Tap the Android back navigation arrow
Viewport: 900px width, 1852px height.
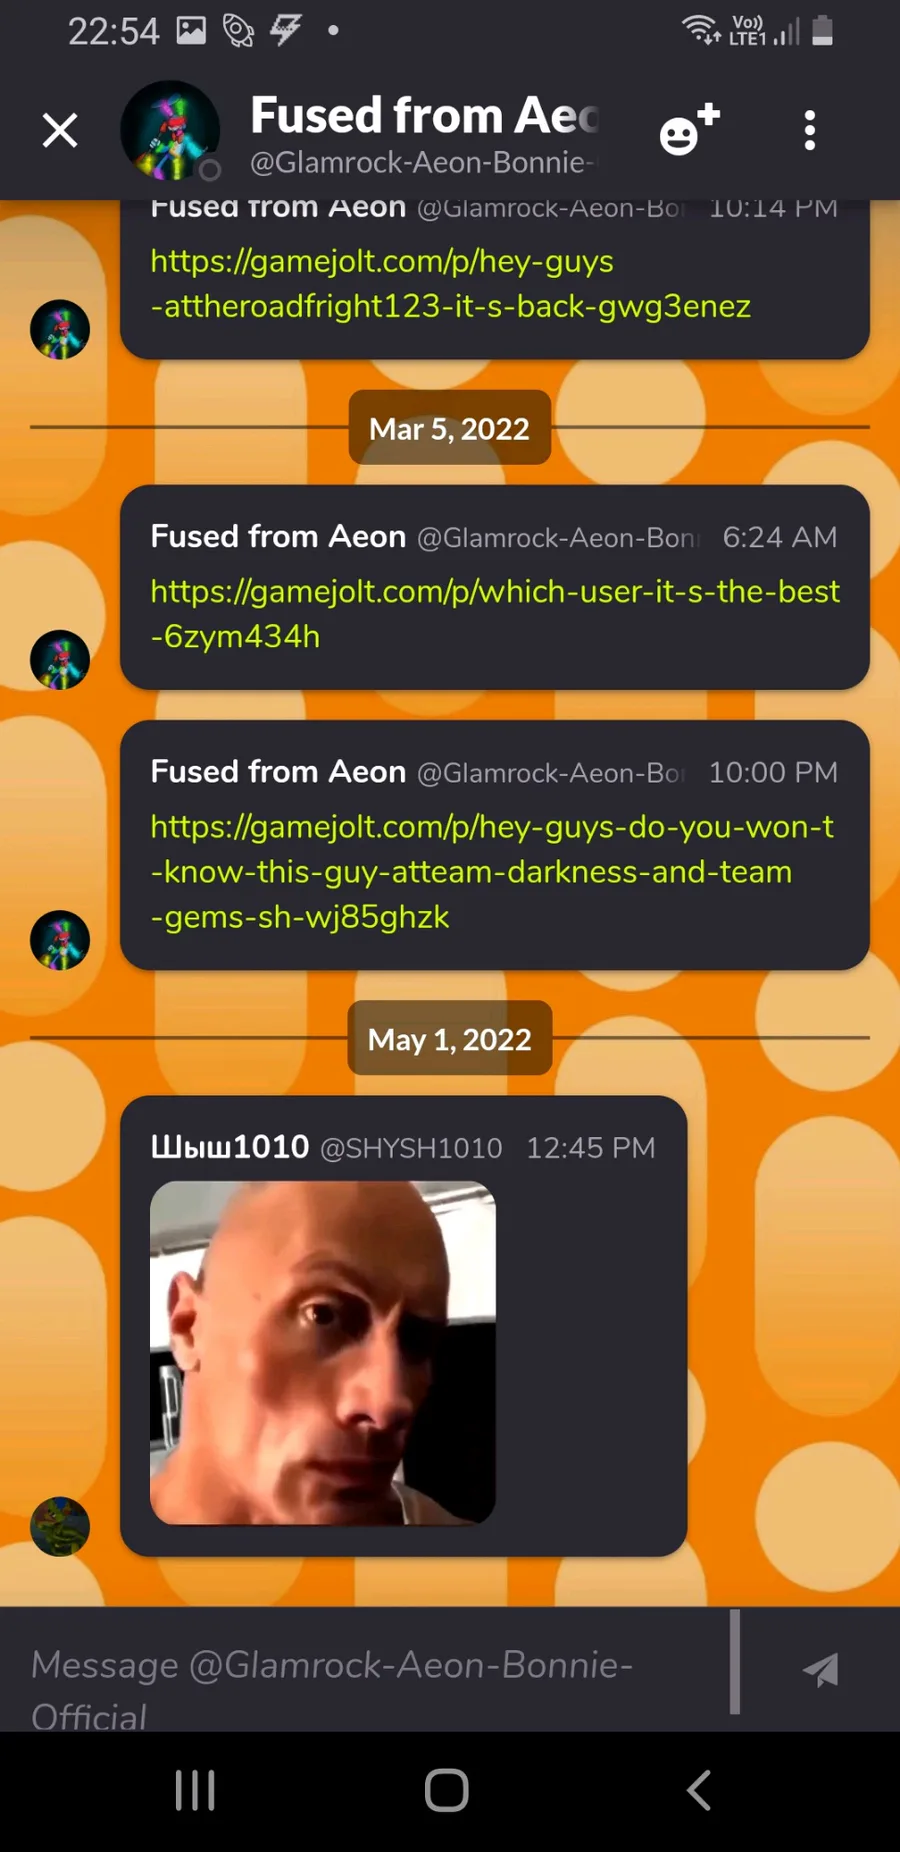(x=699, y=1790)
